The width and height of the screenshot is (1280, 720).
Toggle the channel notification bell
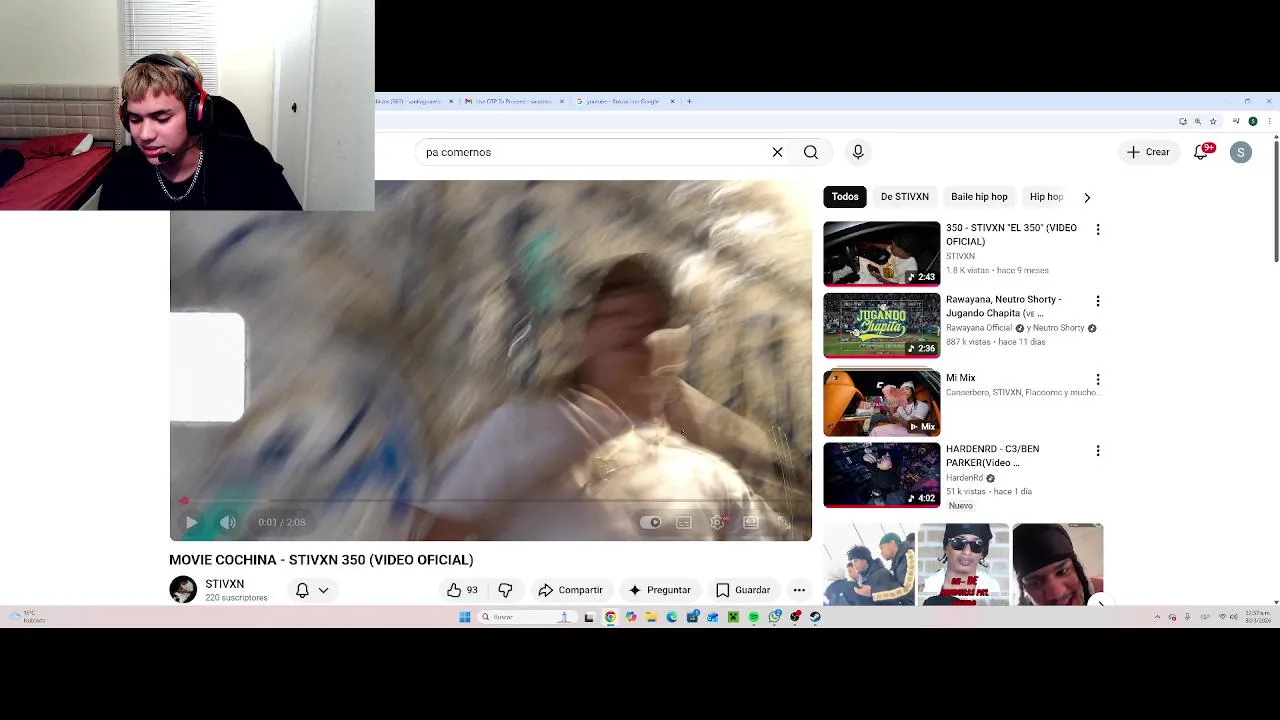click(302, 590)
